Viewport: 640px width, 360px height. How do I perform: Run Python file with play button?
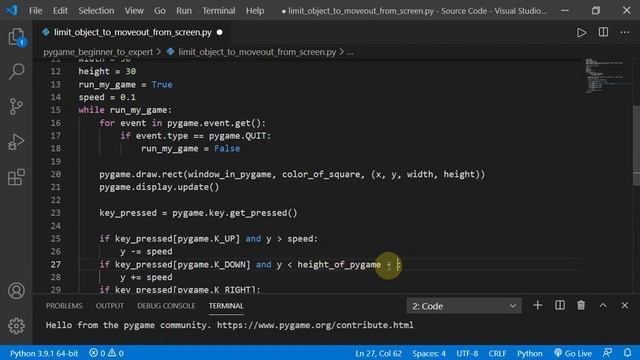(x=581, y=32)
